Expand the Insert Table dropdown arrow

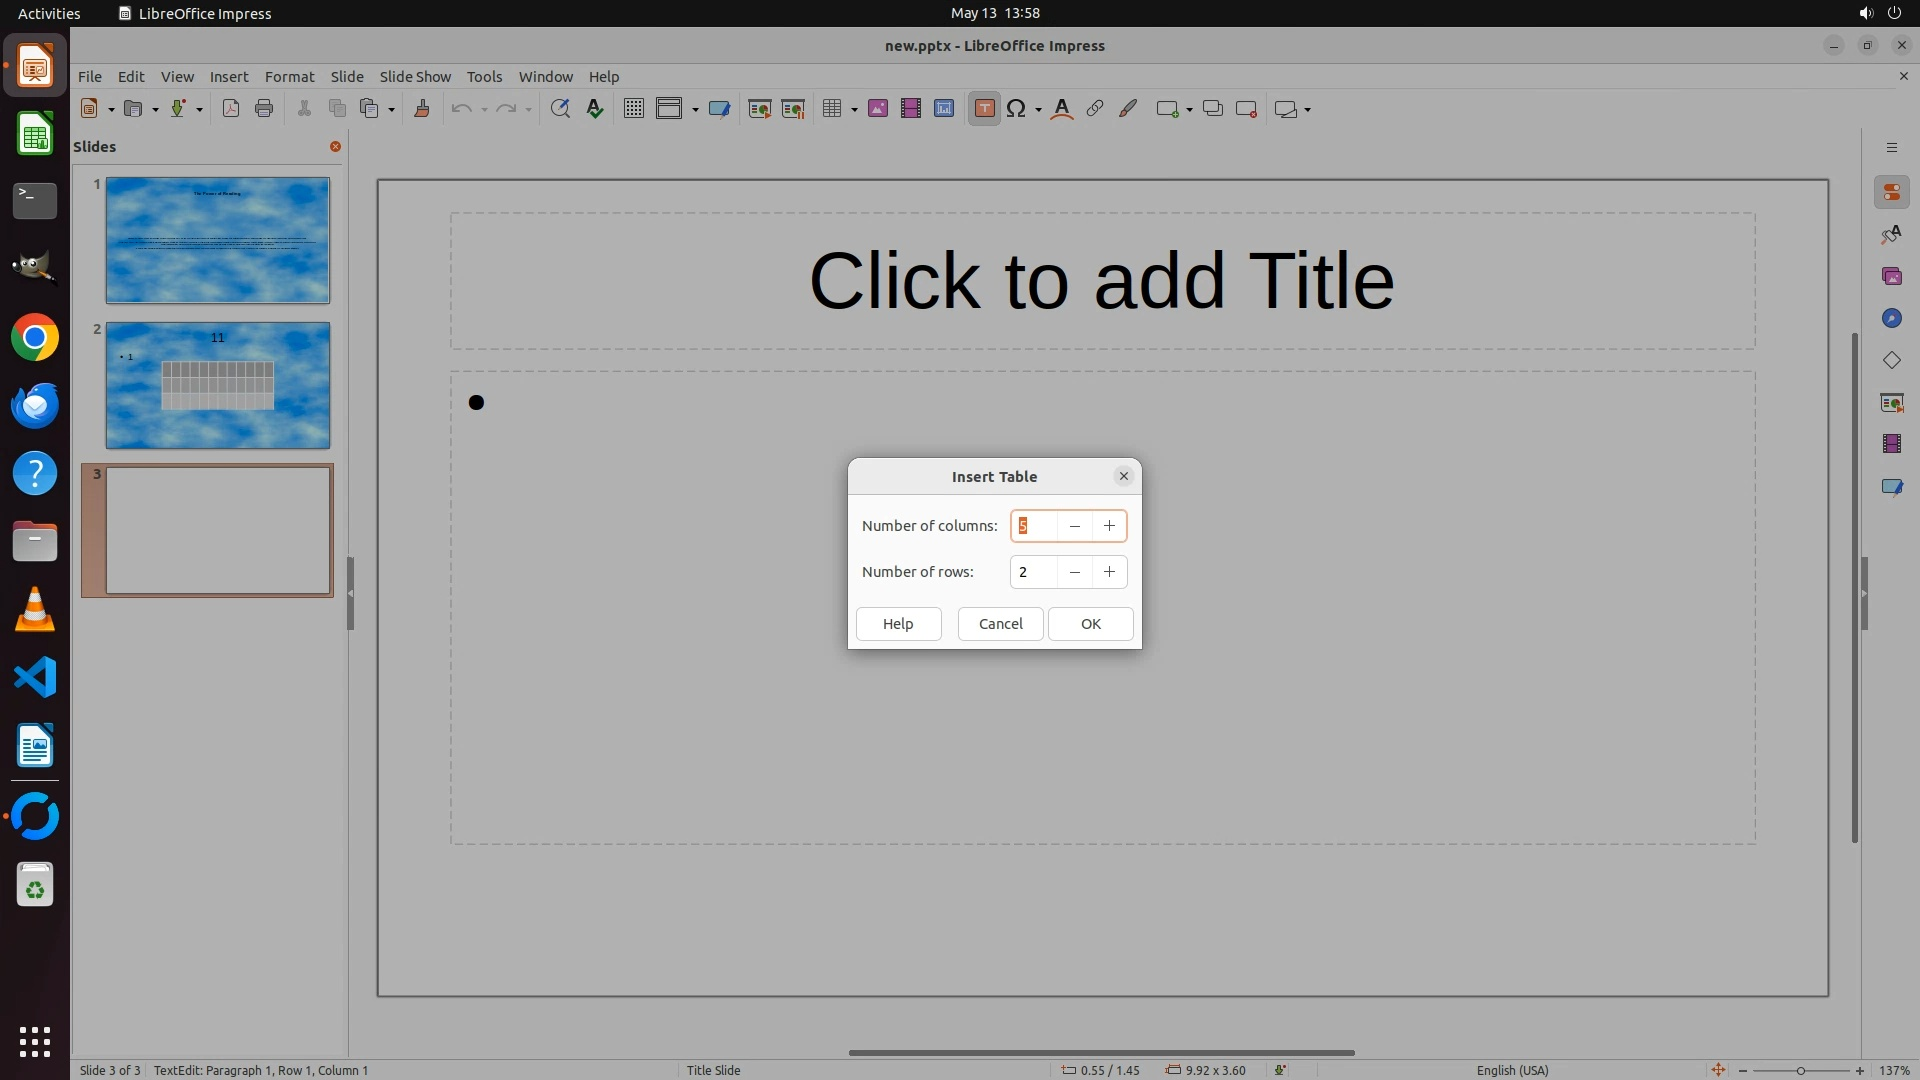pyautogui.click(x=854, y=109)
